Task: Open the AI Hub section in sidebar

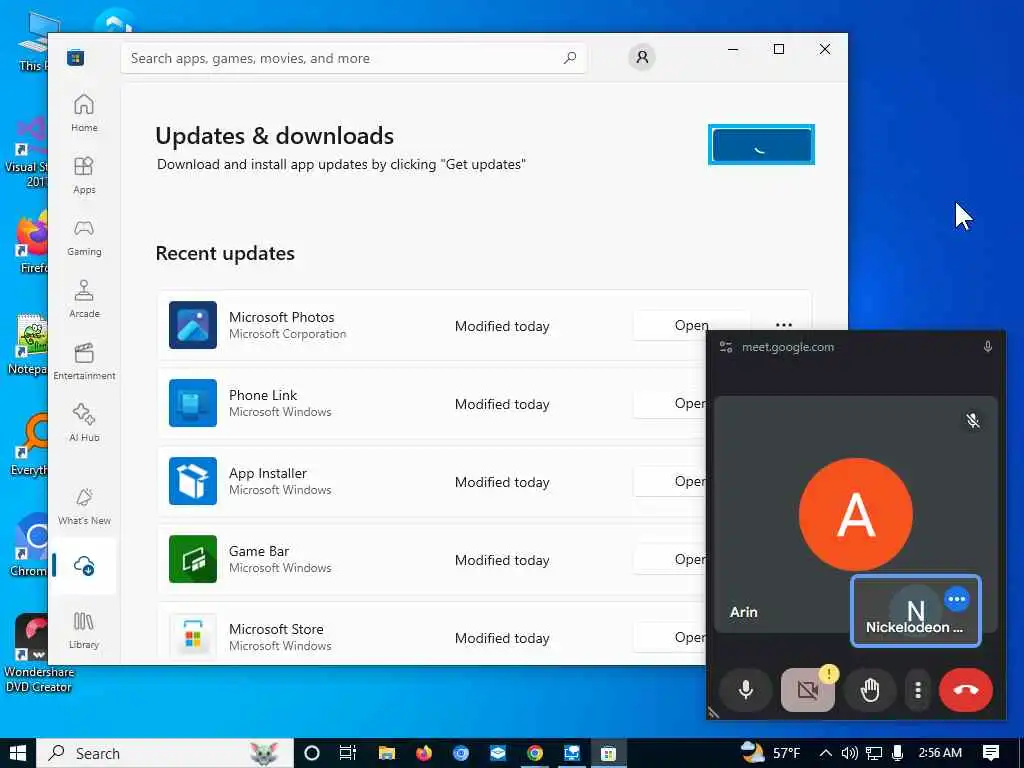Action: [x=84, y=423]
